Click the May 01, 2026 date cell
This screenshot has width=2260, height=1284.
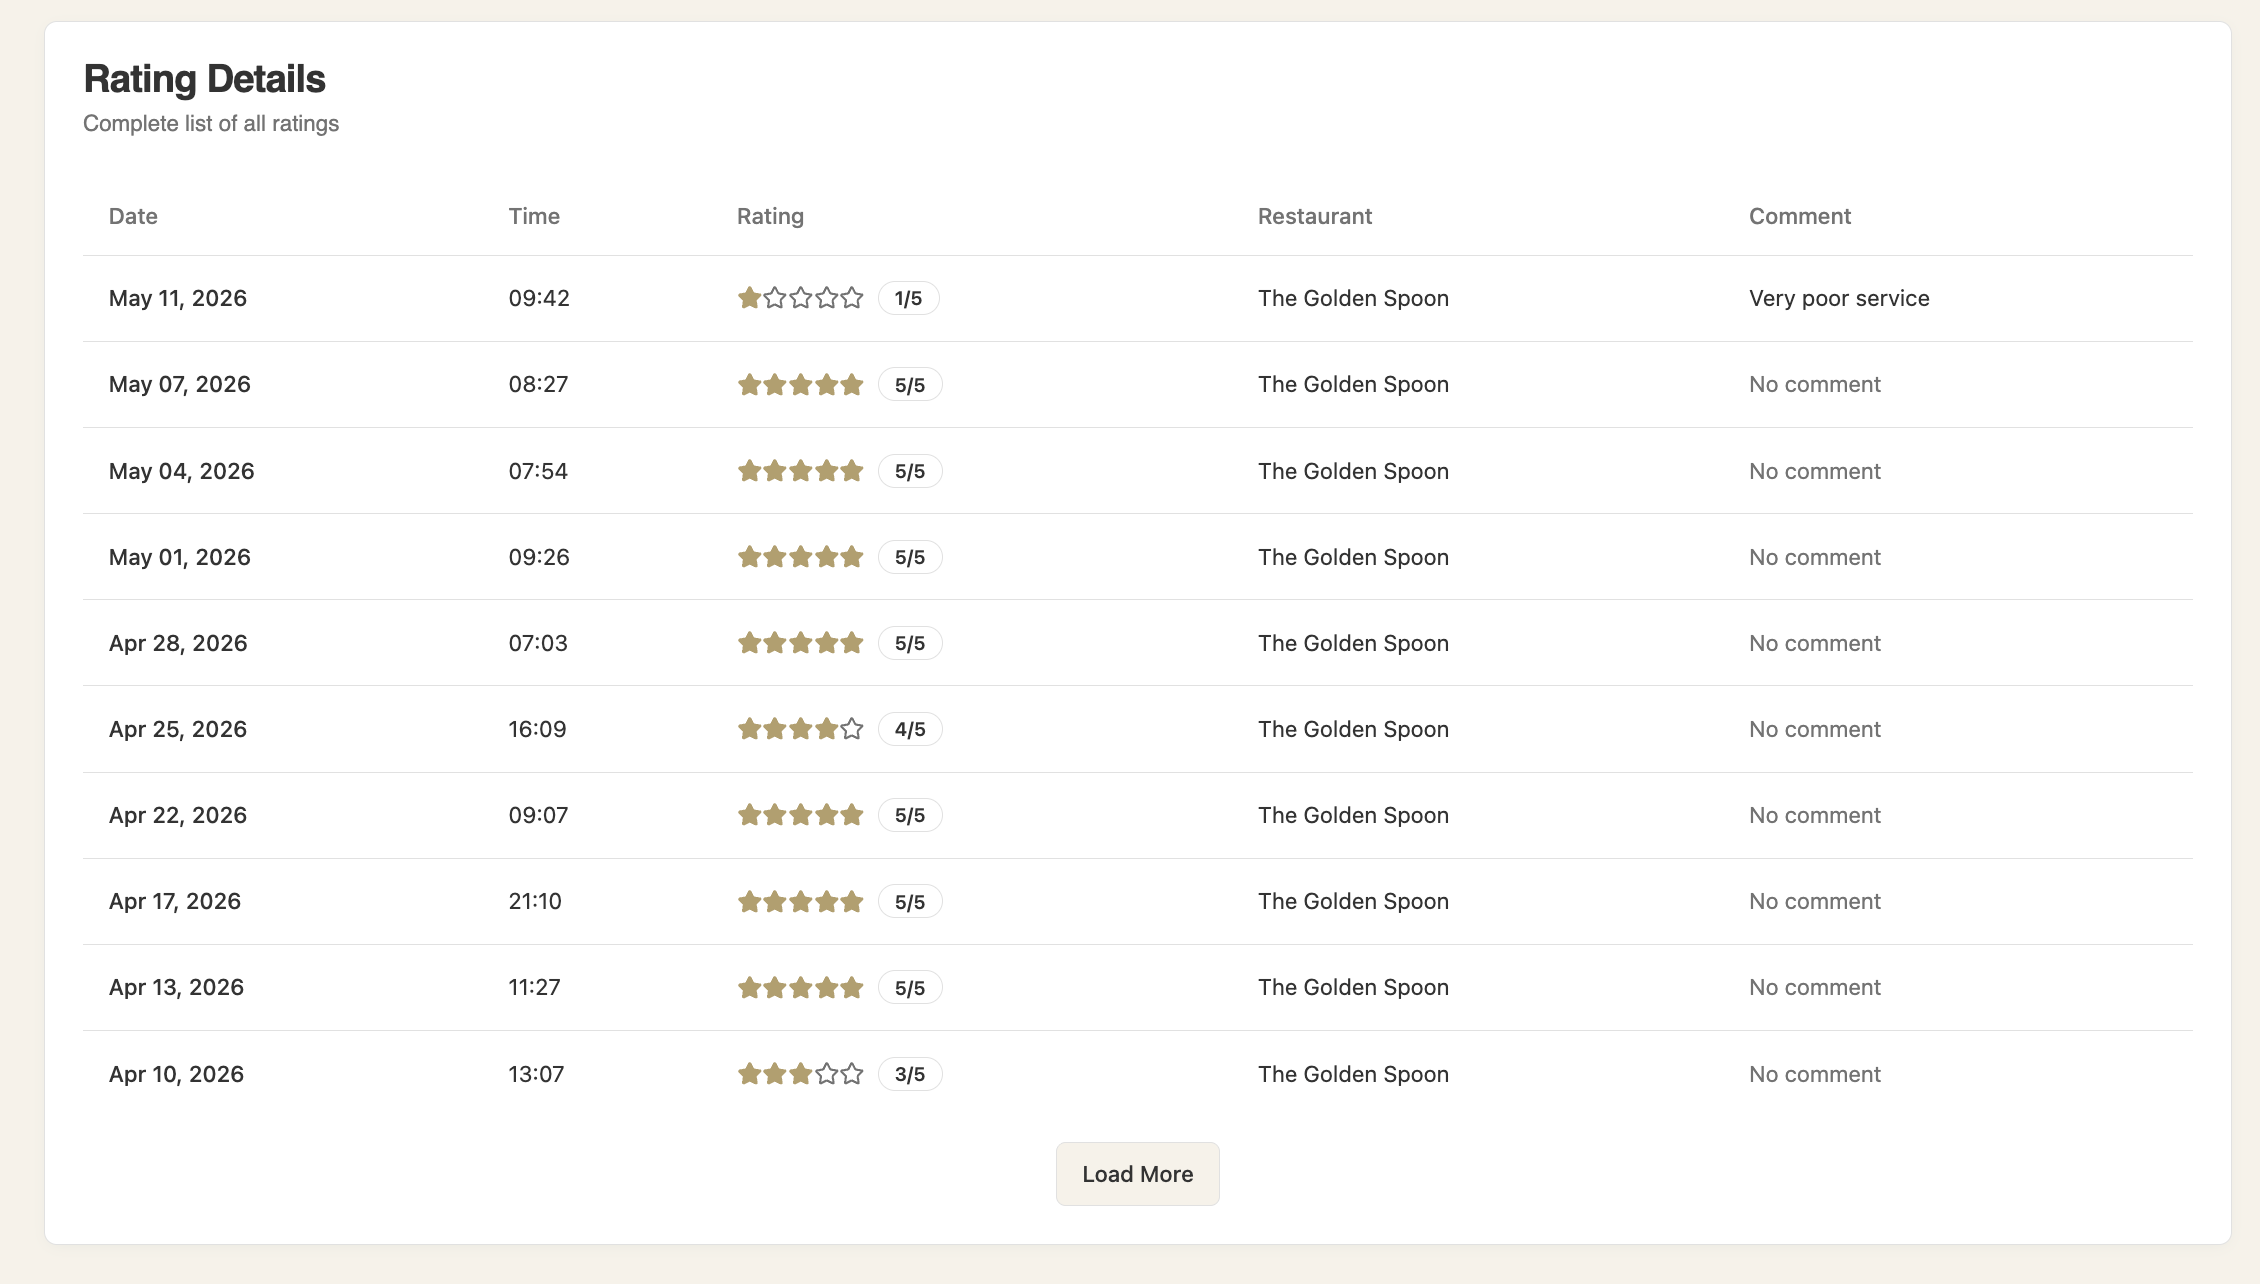click(180, 557)
